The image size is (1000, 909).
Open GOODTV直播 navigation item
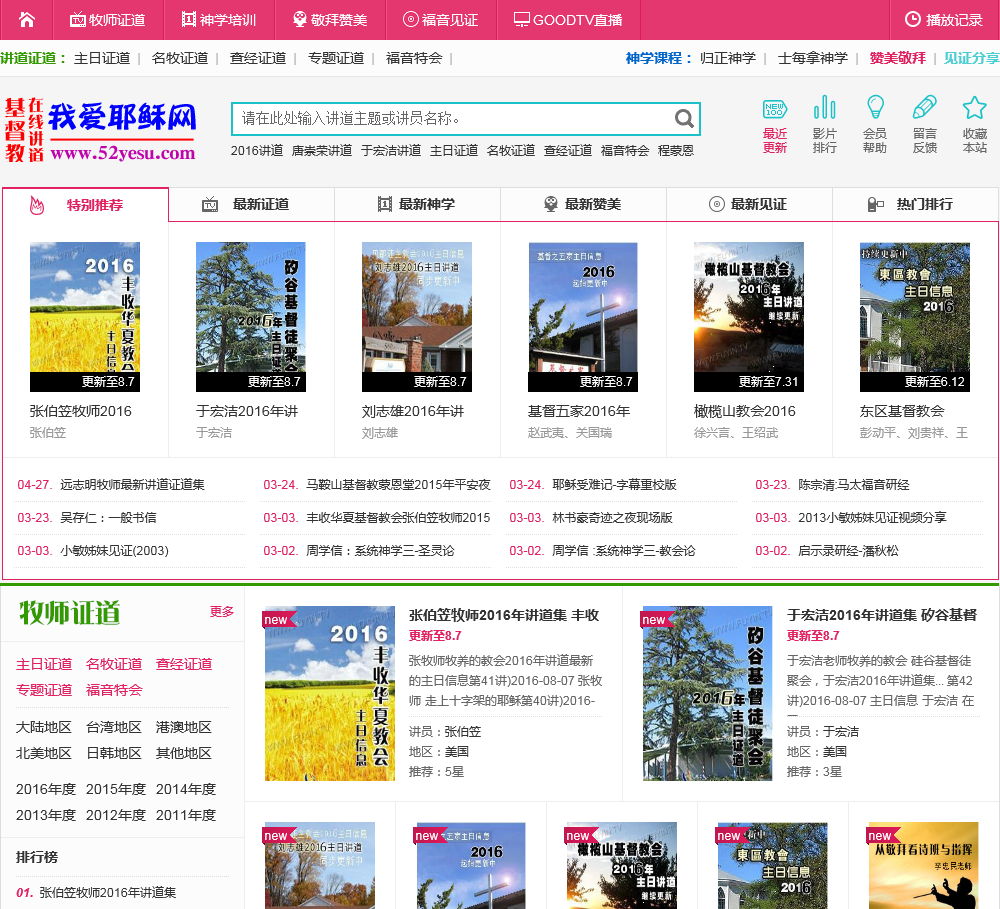click(568, 20)
